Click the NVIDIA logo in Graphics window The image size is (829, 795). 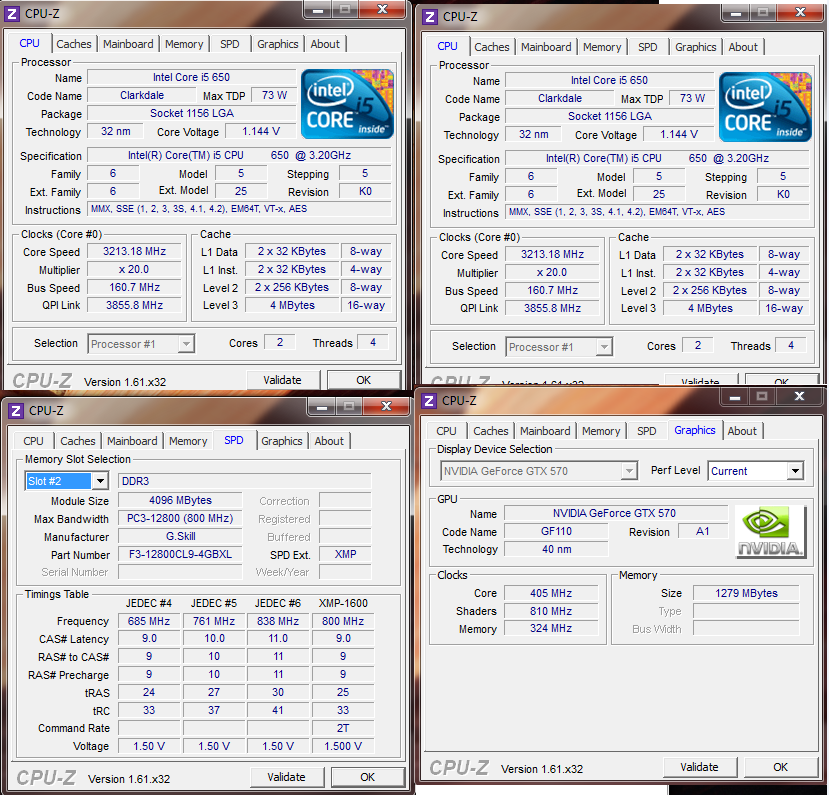click(770, 531)
